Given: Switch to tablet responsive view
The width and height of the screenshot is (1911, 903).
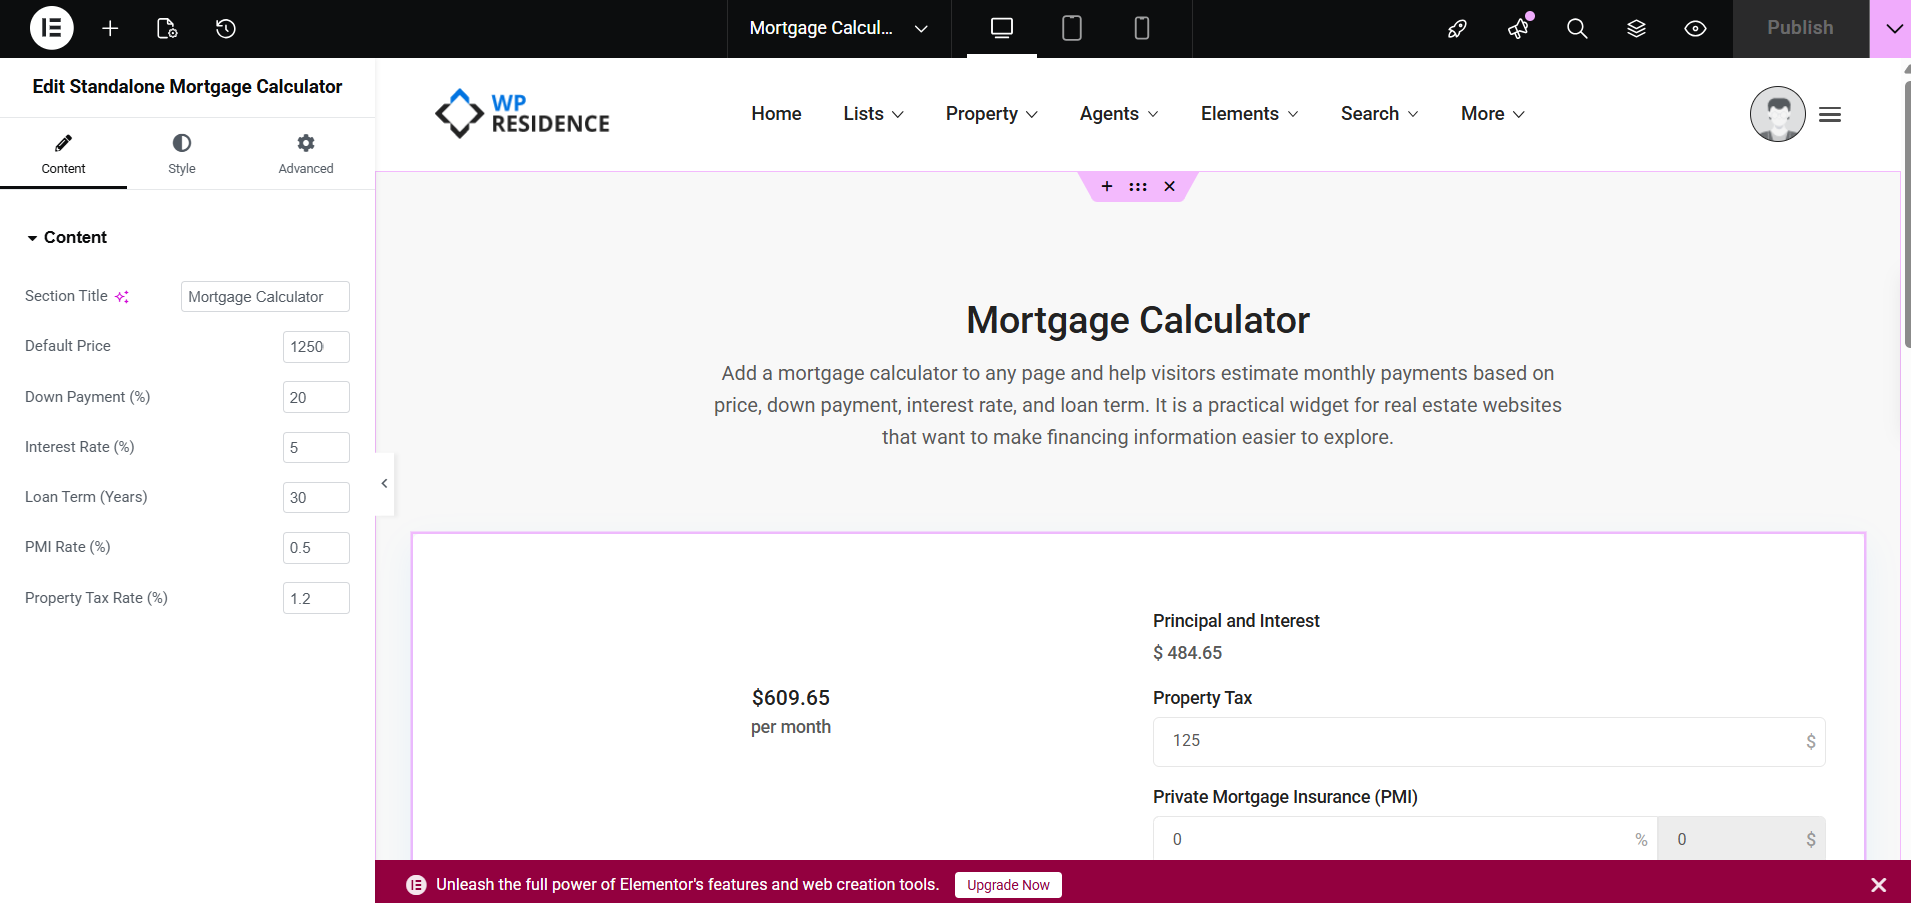Looking at the screenshot, I should [x=1072, y=28].
